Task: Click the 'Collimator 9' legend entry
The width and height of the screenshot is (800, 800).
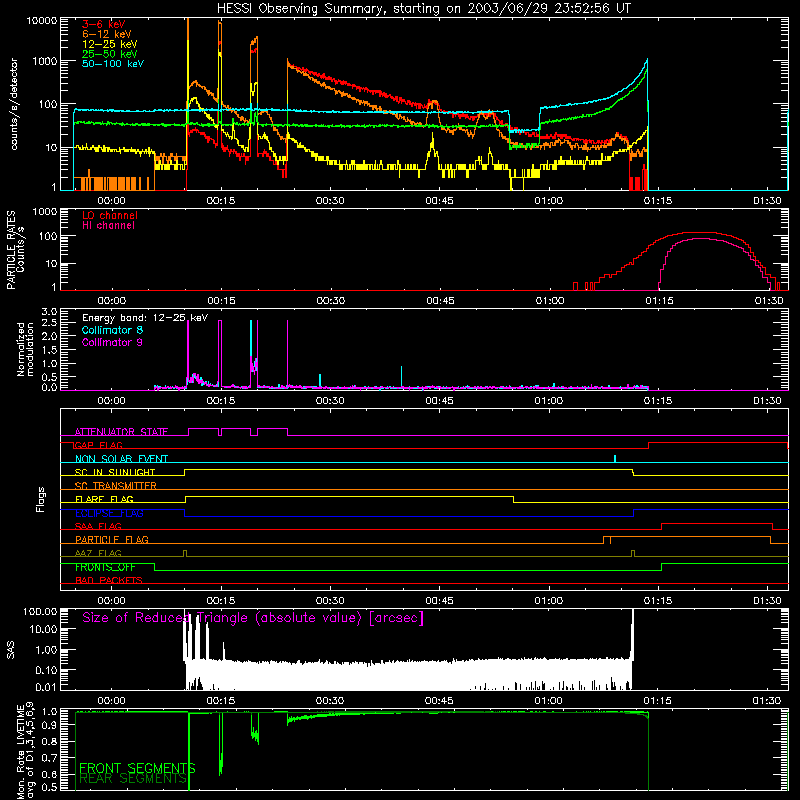Action: 112,342
